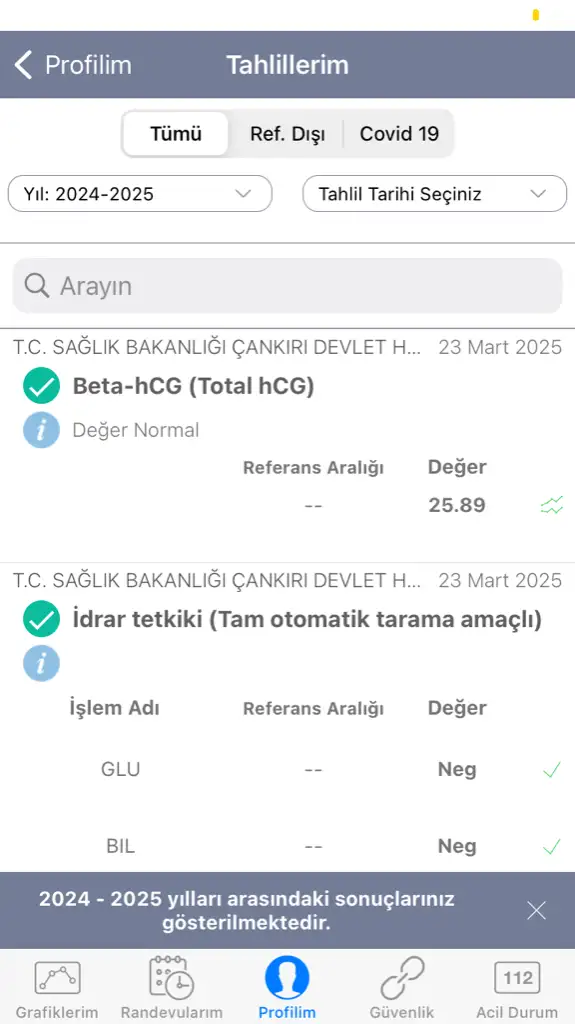Tap info icon beside Değer Normal
This screenshot has width=575, height=1024.
[41, 430]
